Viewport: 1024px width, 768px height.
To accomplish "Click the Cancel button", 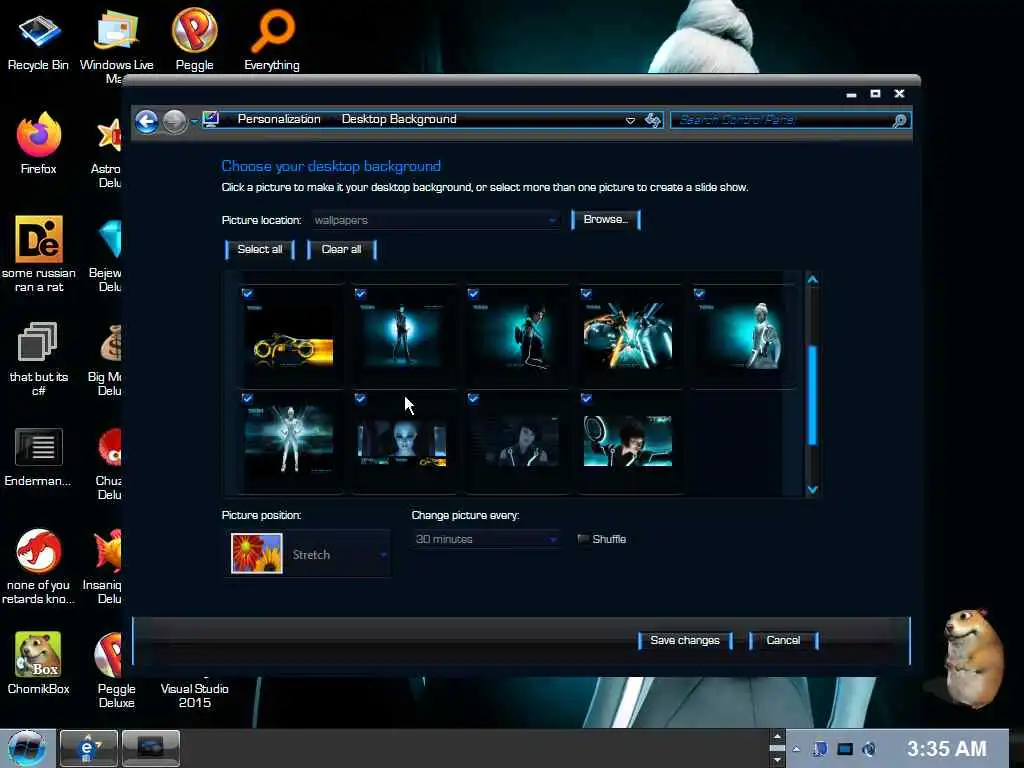I will (x=783, y=641).
